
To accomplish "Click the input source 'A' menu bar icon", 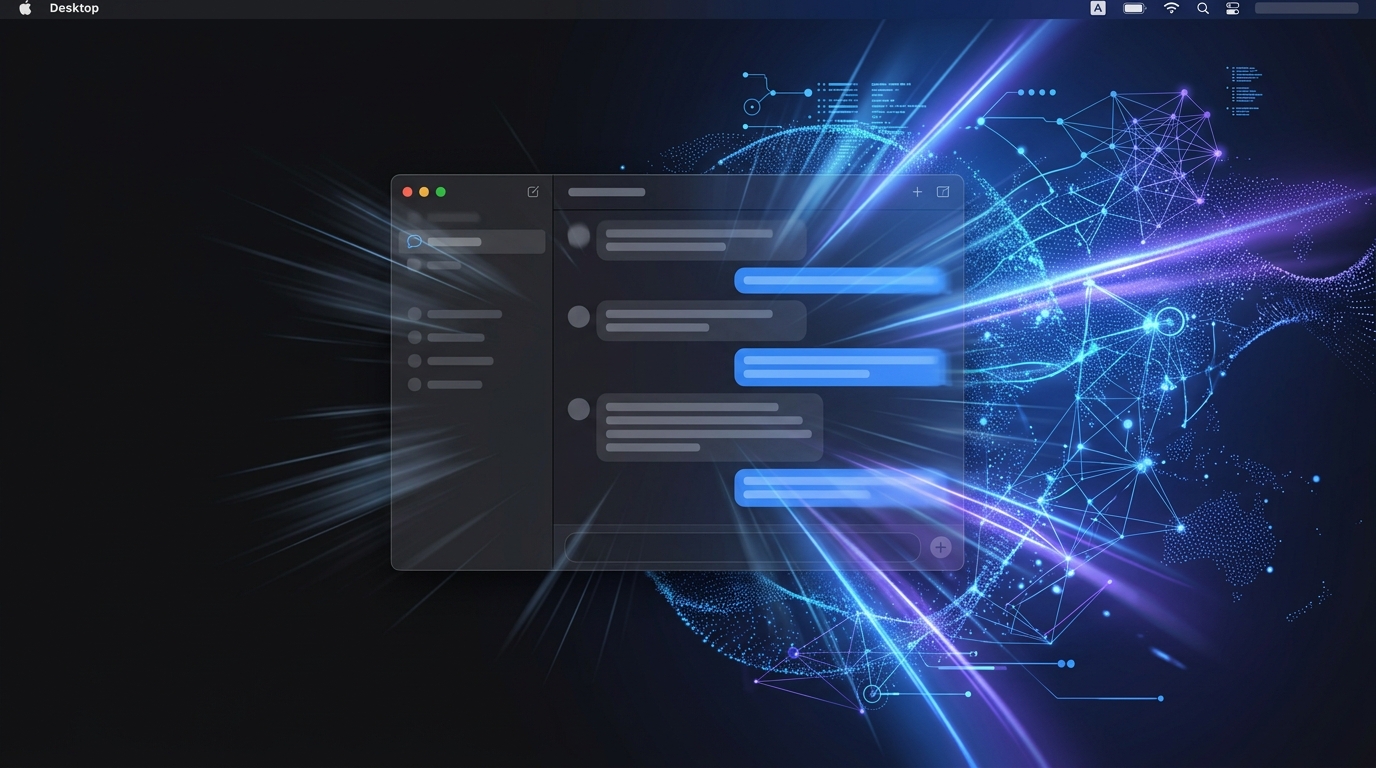I will (1097, 8).
